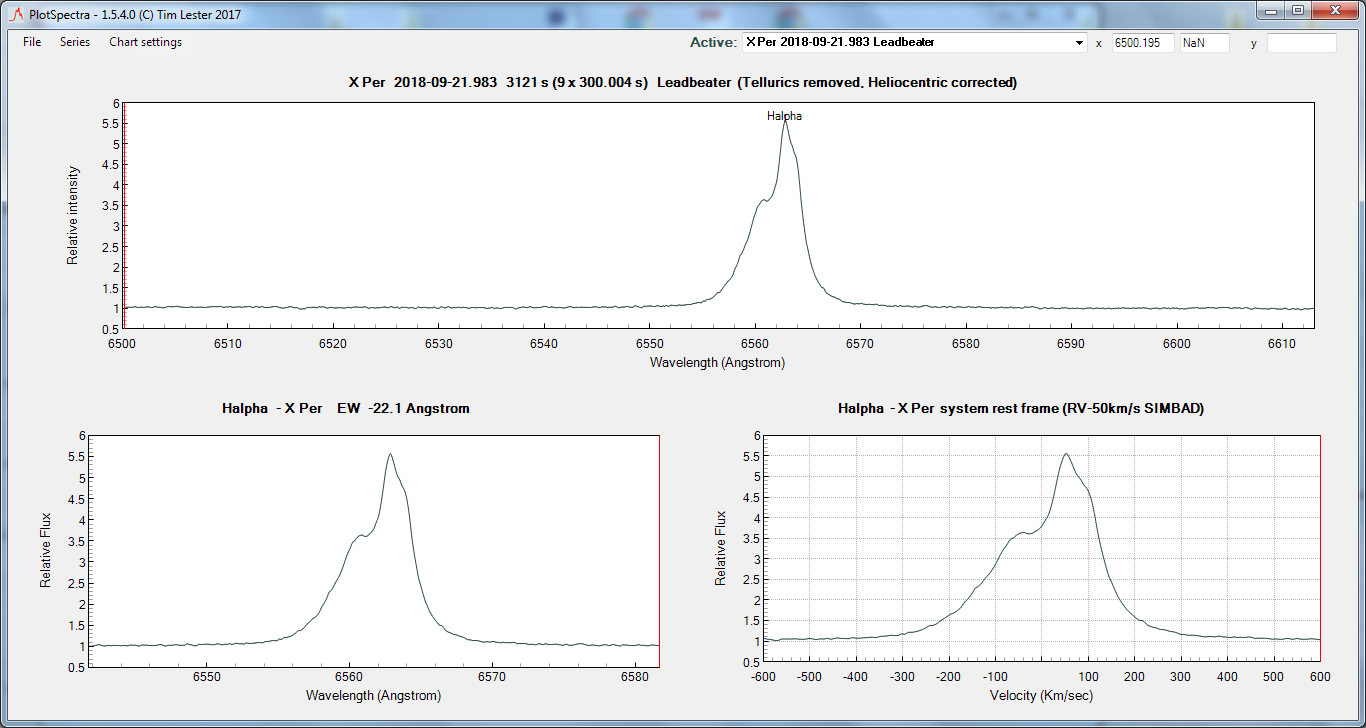Click the Relative intensity axis label
Image resolution: width=1366 pixels, height=728 pixels.
click(x=73, y=215)
